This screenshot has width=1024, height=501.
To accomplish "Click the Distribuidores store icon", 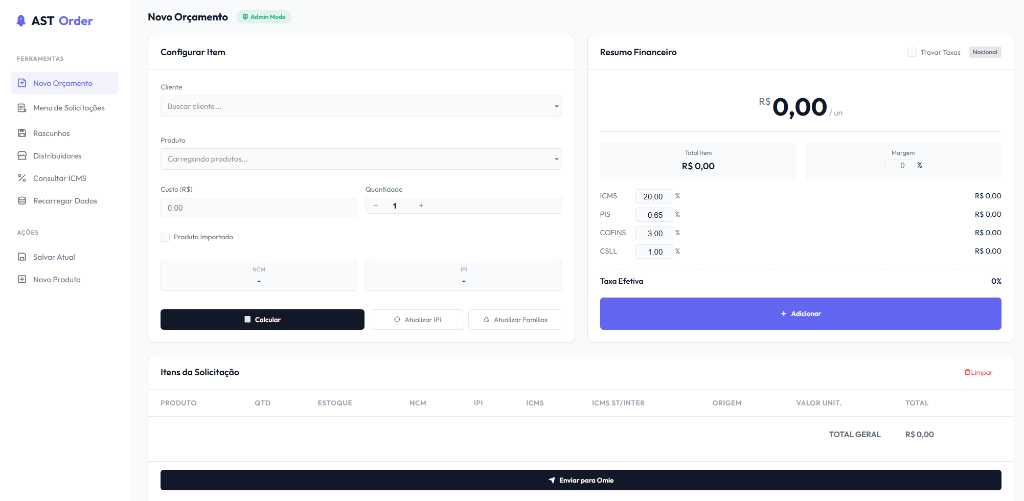I will [x=22, y=156].
